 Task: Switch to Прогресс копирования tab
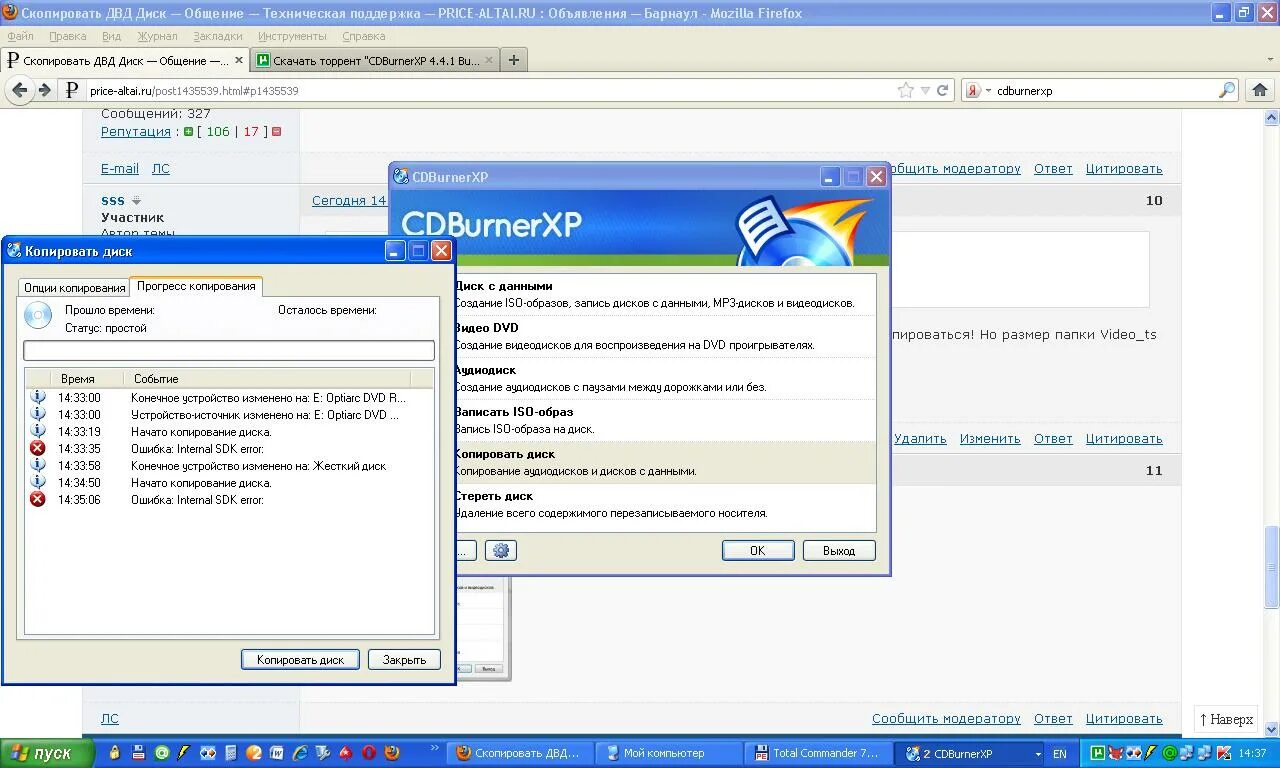pyautogui.click(x=196, y=286)
